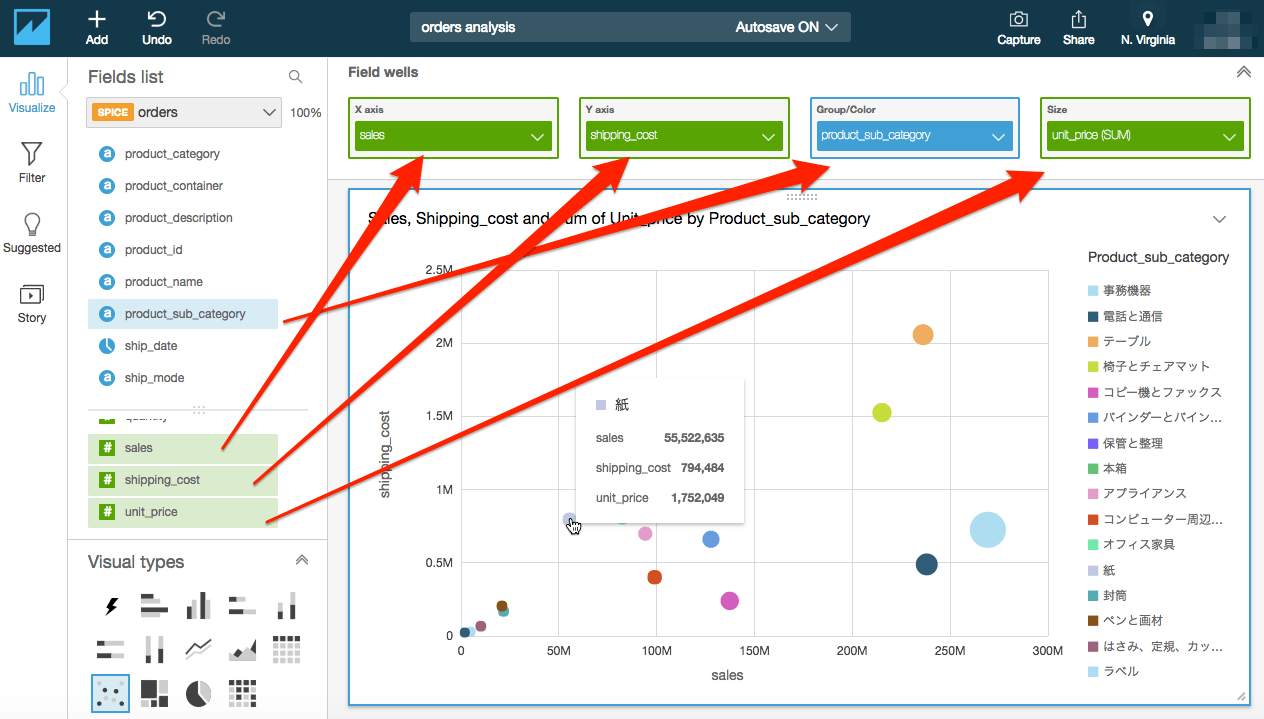Click the Undo icon

[156, 27]
